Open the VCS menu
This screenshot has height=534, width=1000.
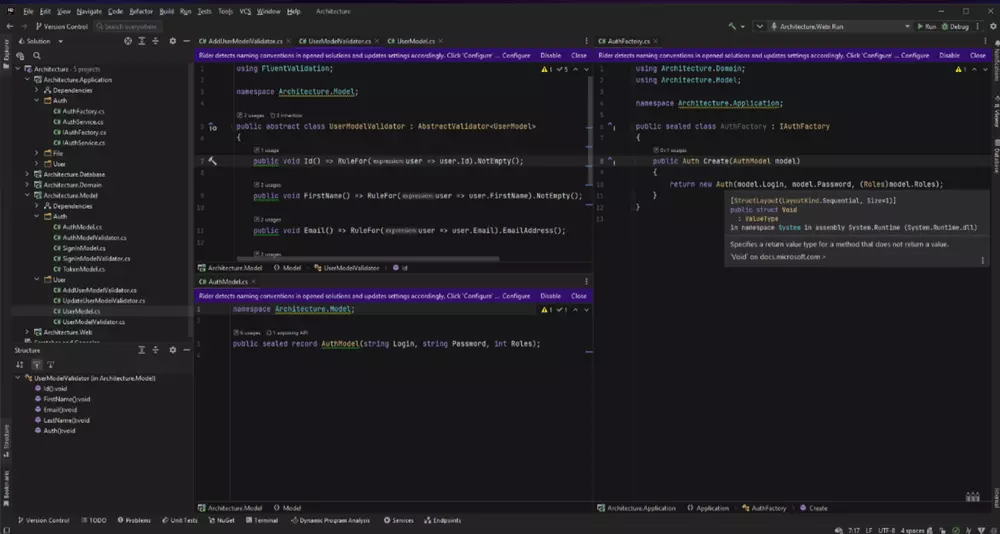[x=245, y=11]
